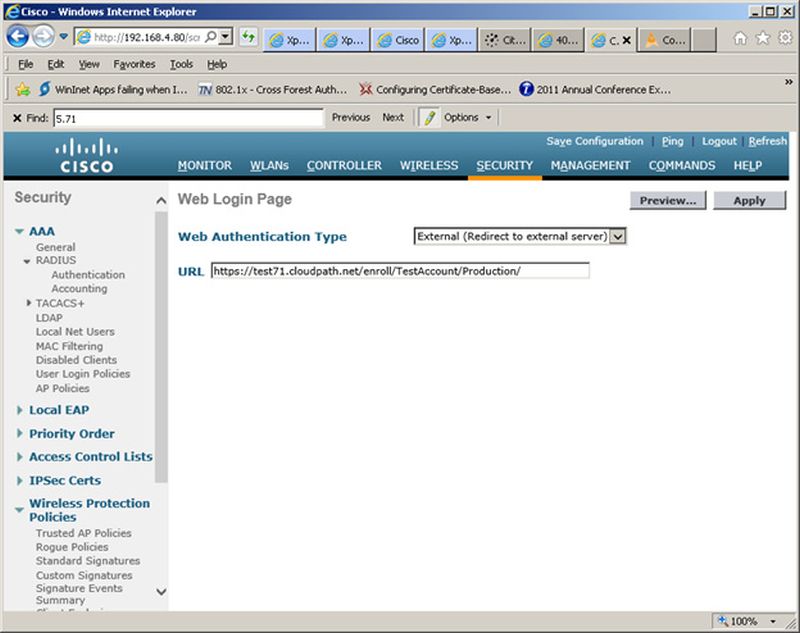Click the Preview... button
This screenshot has width=800, height=633.
point(668,200)
